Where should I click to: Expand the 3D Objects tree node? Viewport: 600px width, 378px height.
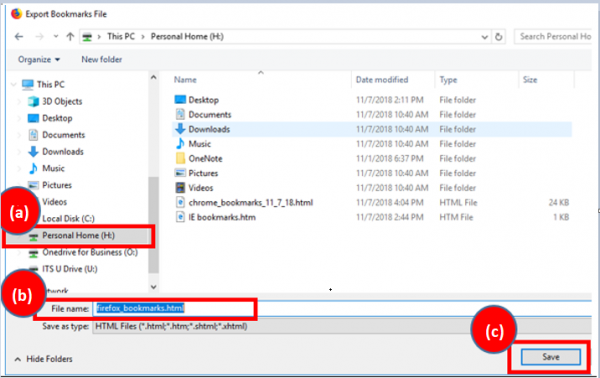click(19, 102)
